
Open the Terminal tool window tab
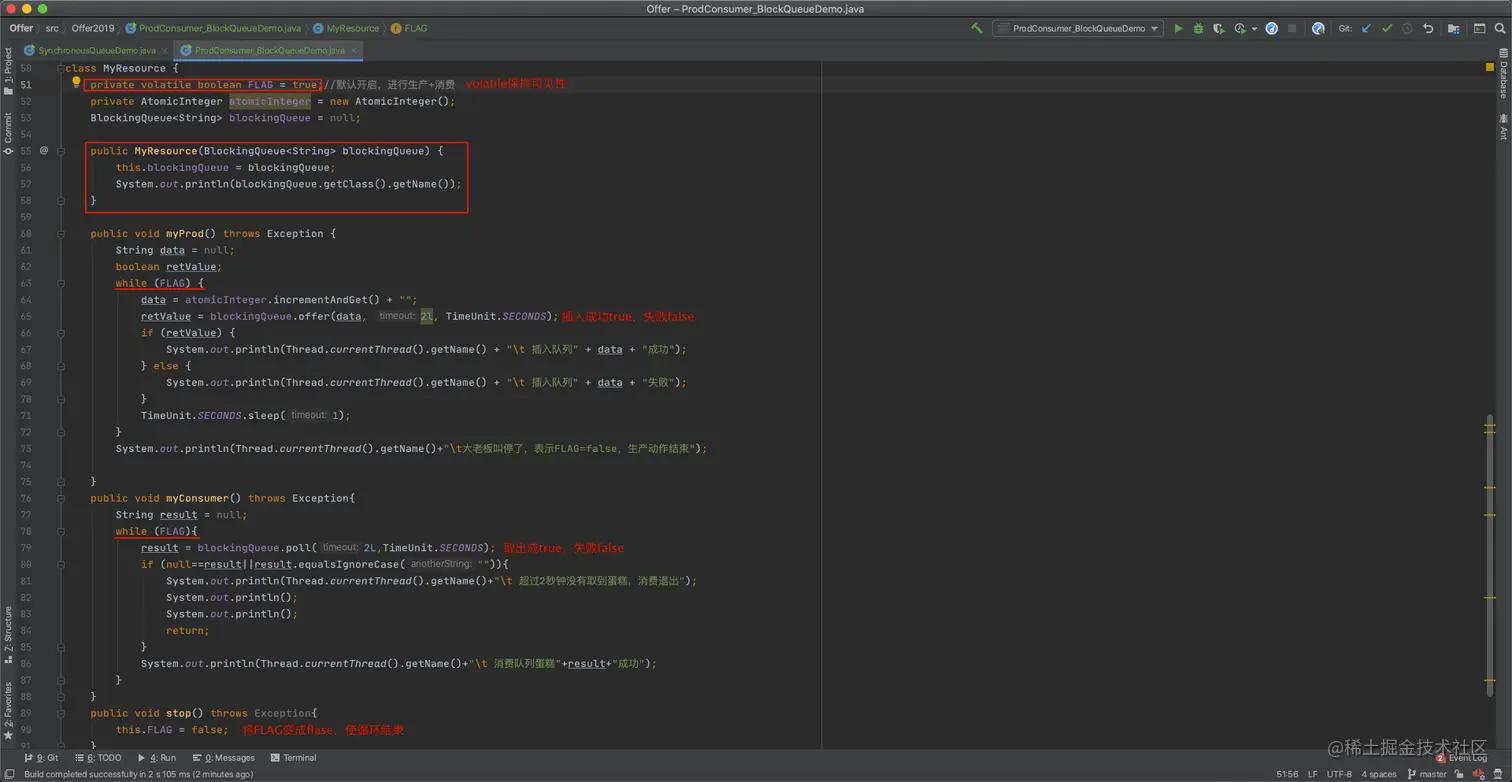(294, 758)
